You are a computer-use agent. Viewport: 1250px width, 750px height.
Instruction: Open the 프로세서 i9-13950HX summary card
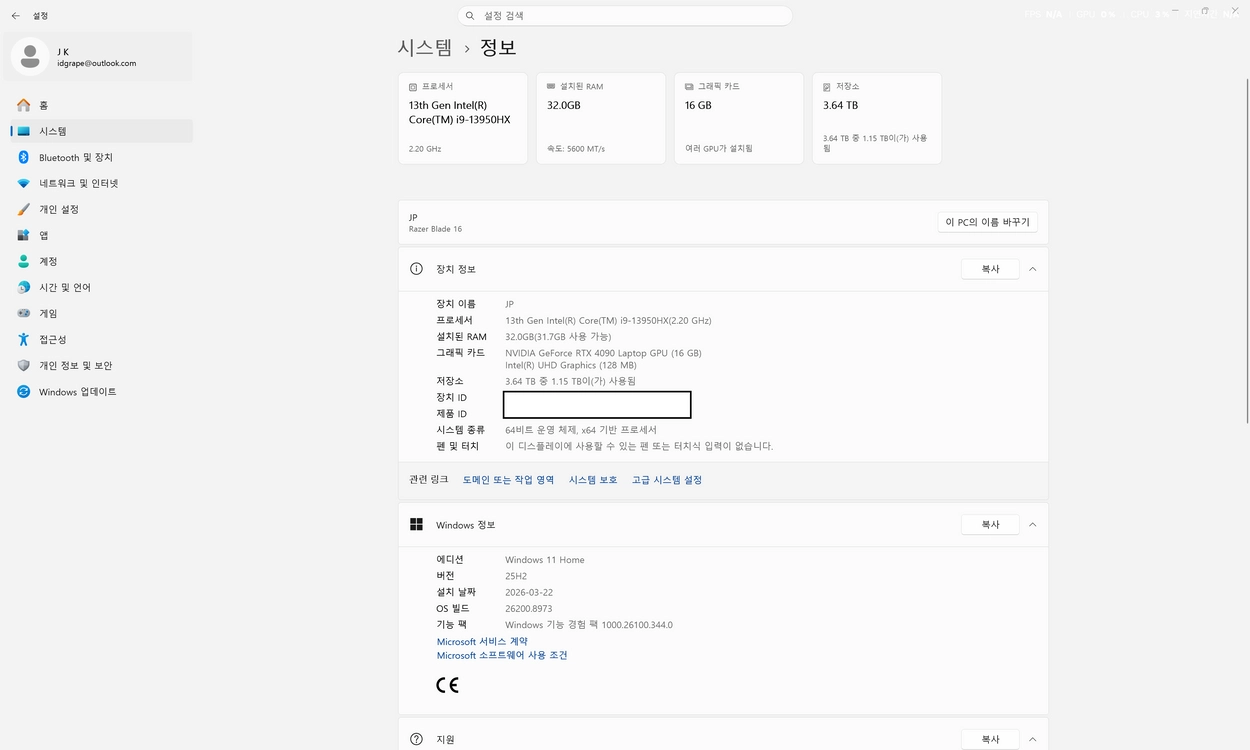463,118
